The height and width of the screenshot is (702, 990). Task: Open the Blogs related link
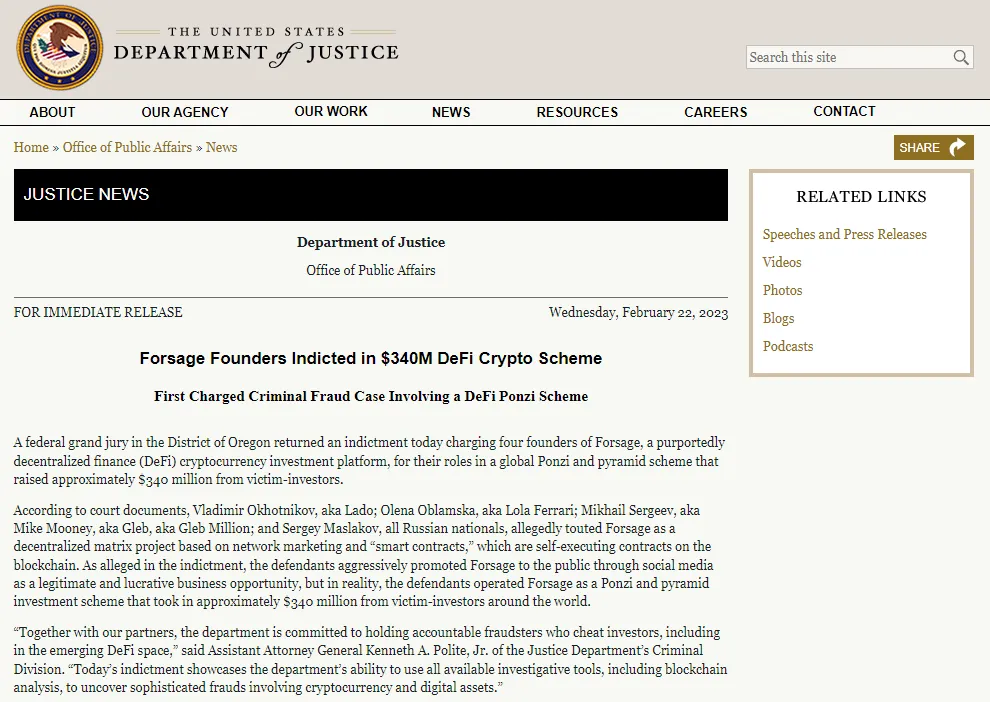[x=778, y=318]
